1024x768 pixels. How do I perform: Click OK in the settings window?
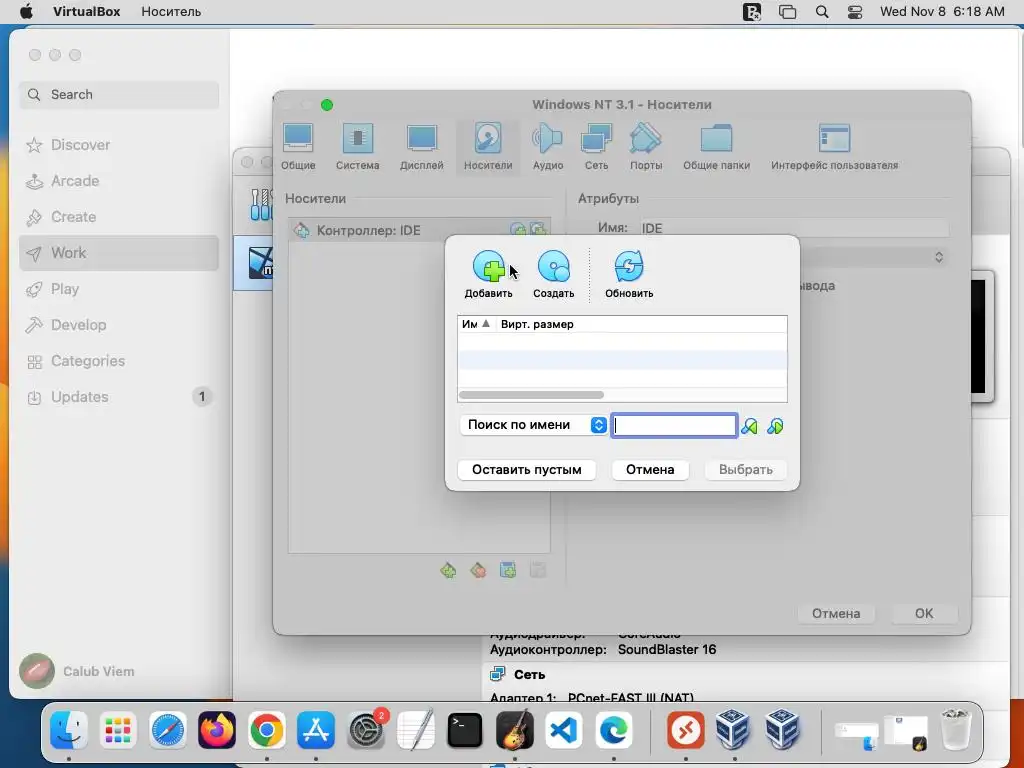pos(923,613)
